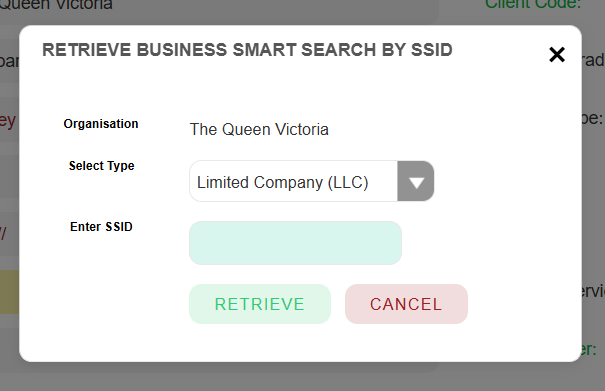Screen dimensions: 605x391
Task: Open the Limited Company (LLC) combo box
Action: pos(311,181)
